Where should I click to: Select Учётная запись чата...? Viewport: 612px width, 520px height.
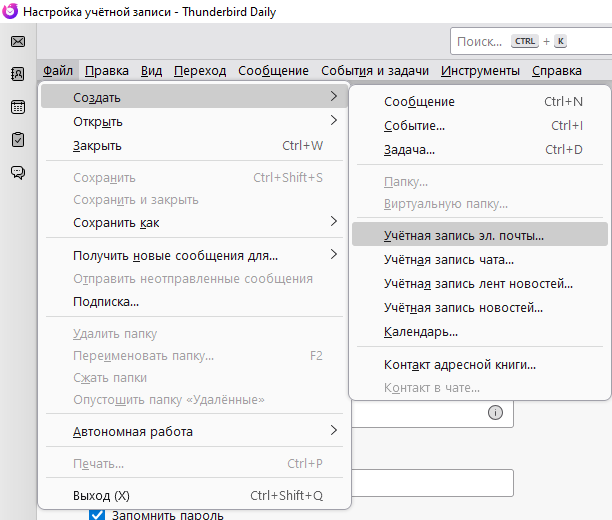tap(480, 260)
